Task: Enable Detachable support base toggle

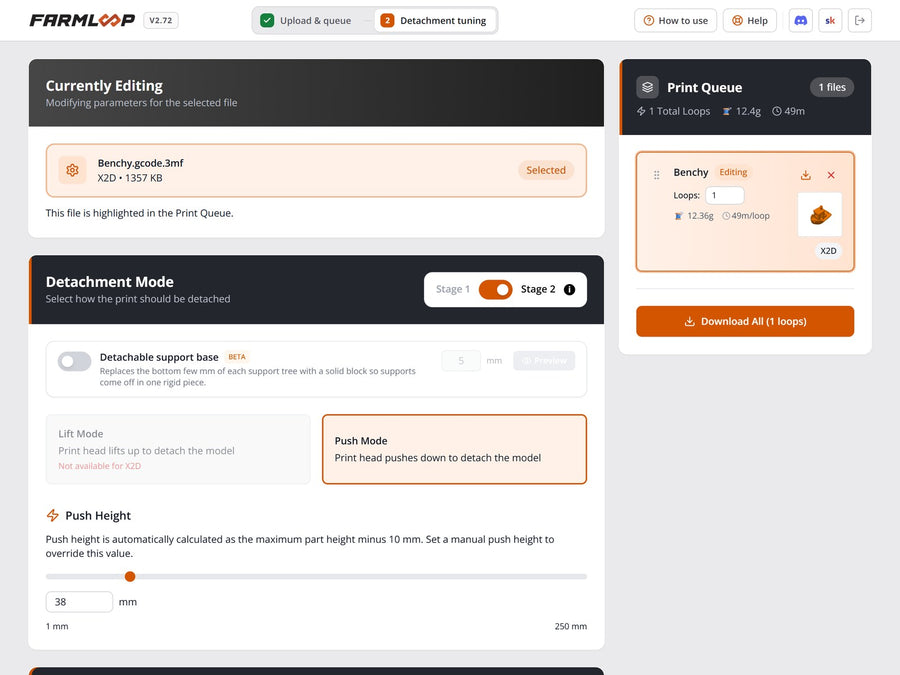Action: (74, 362)
